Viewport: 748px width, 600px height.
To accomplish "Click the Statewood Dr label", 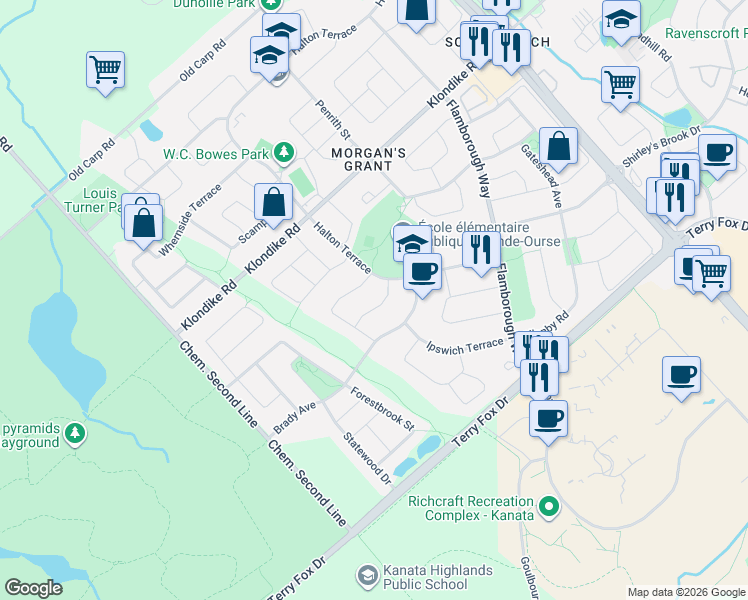I will point(367,458).
